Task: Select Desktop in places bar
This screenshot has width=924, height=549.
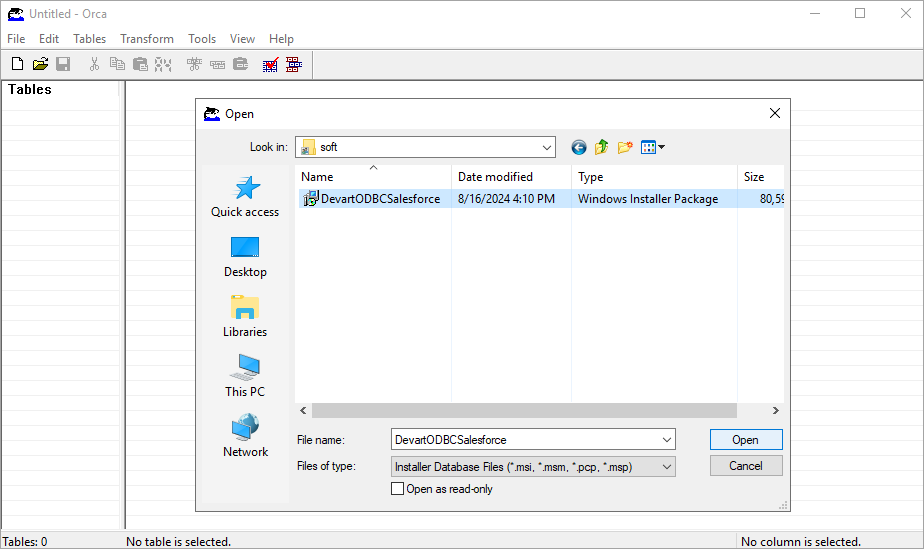Action: [245, 257]
